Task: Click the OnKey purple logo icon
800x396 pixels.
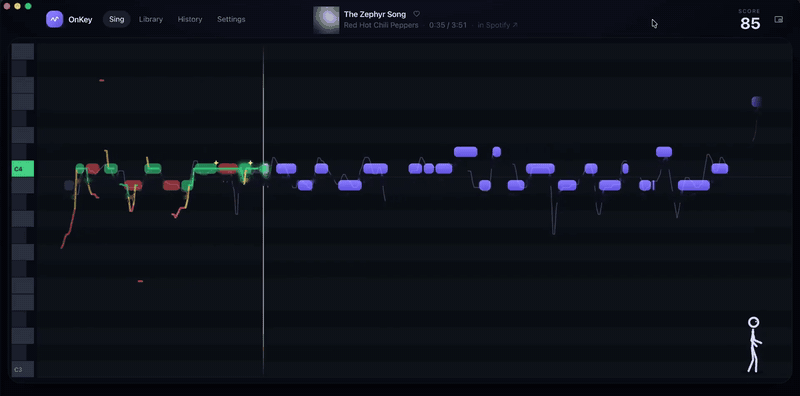Action: pyautogui.click(x=55, y=19)
